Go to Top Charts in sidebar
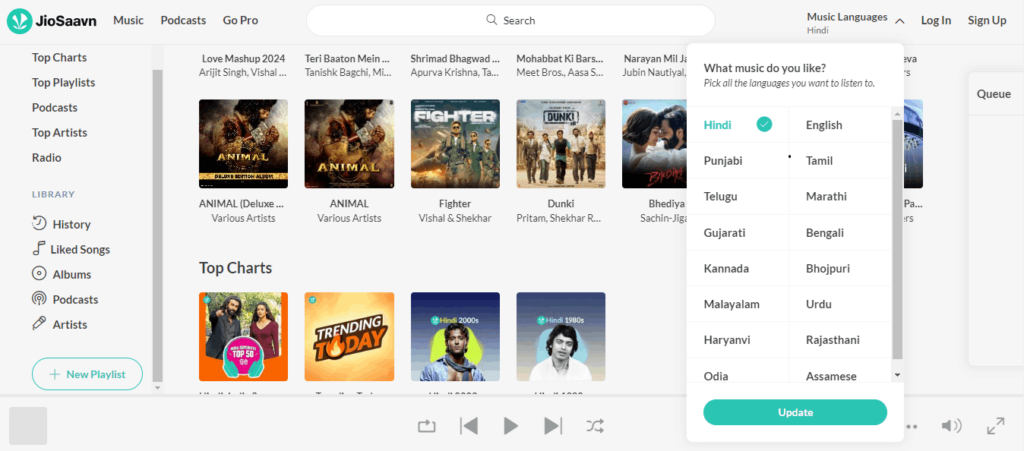1024x451 pixels. (59, 57)
